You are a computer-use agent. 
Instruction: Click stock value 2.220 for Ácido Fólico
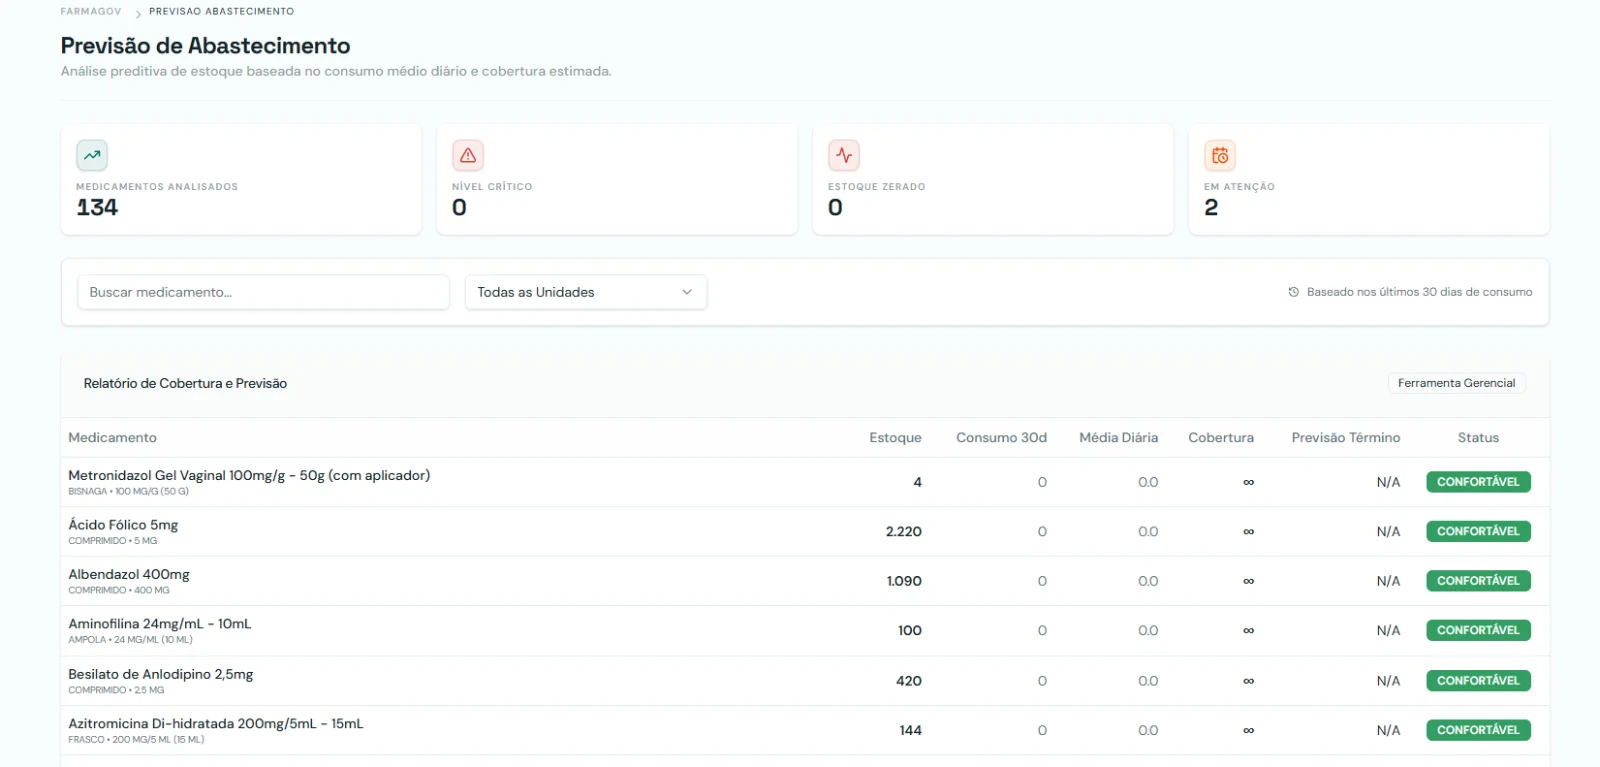tap(904, 532)
